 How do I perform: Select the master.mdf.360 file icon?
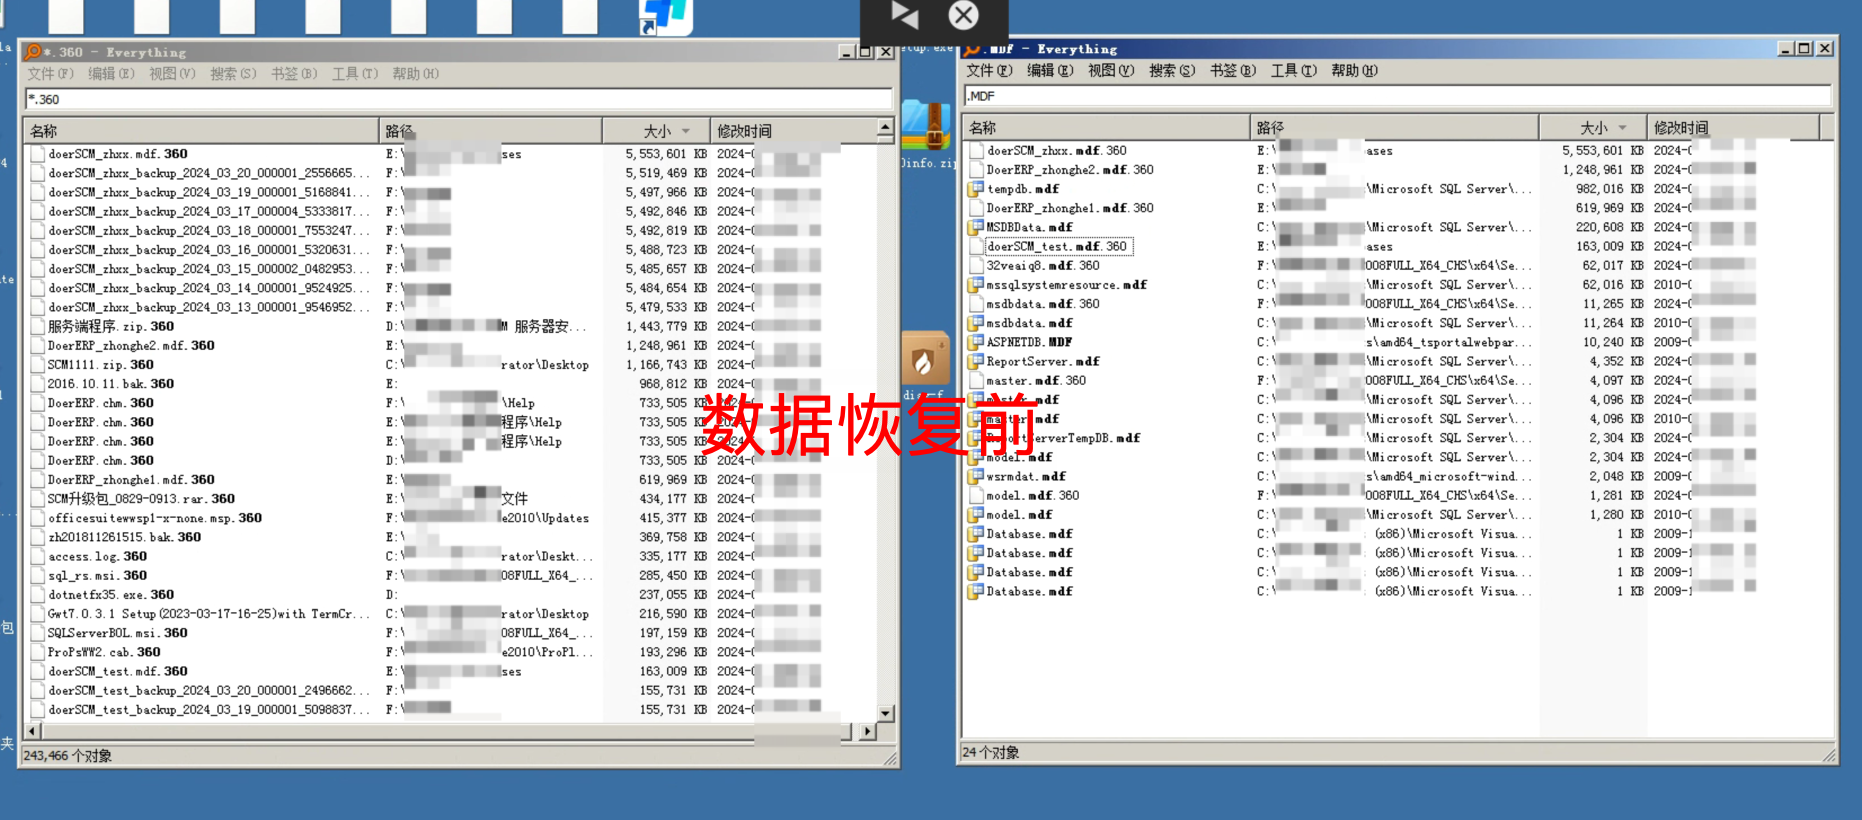(x=976, y=381)
